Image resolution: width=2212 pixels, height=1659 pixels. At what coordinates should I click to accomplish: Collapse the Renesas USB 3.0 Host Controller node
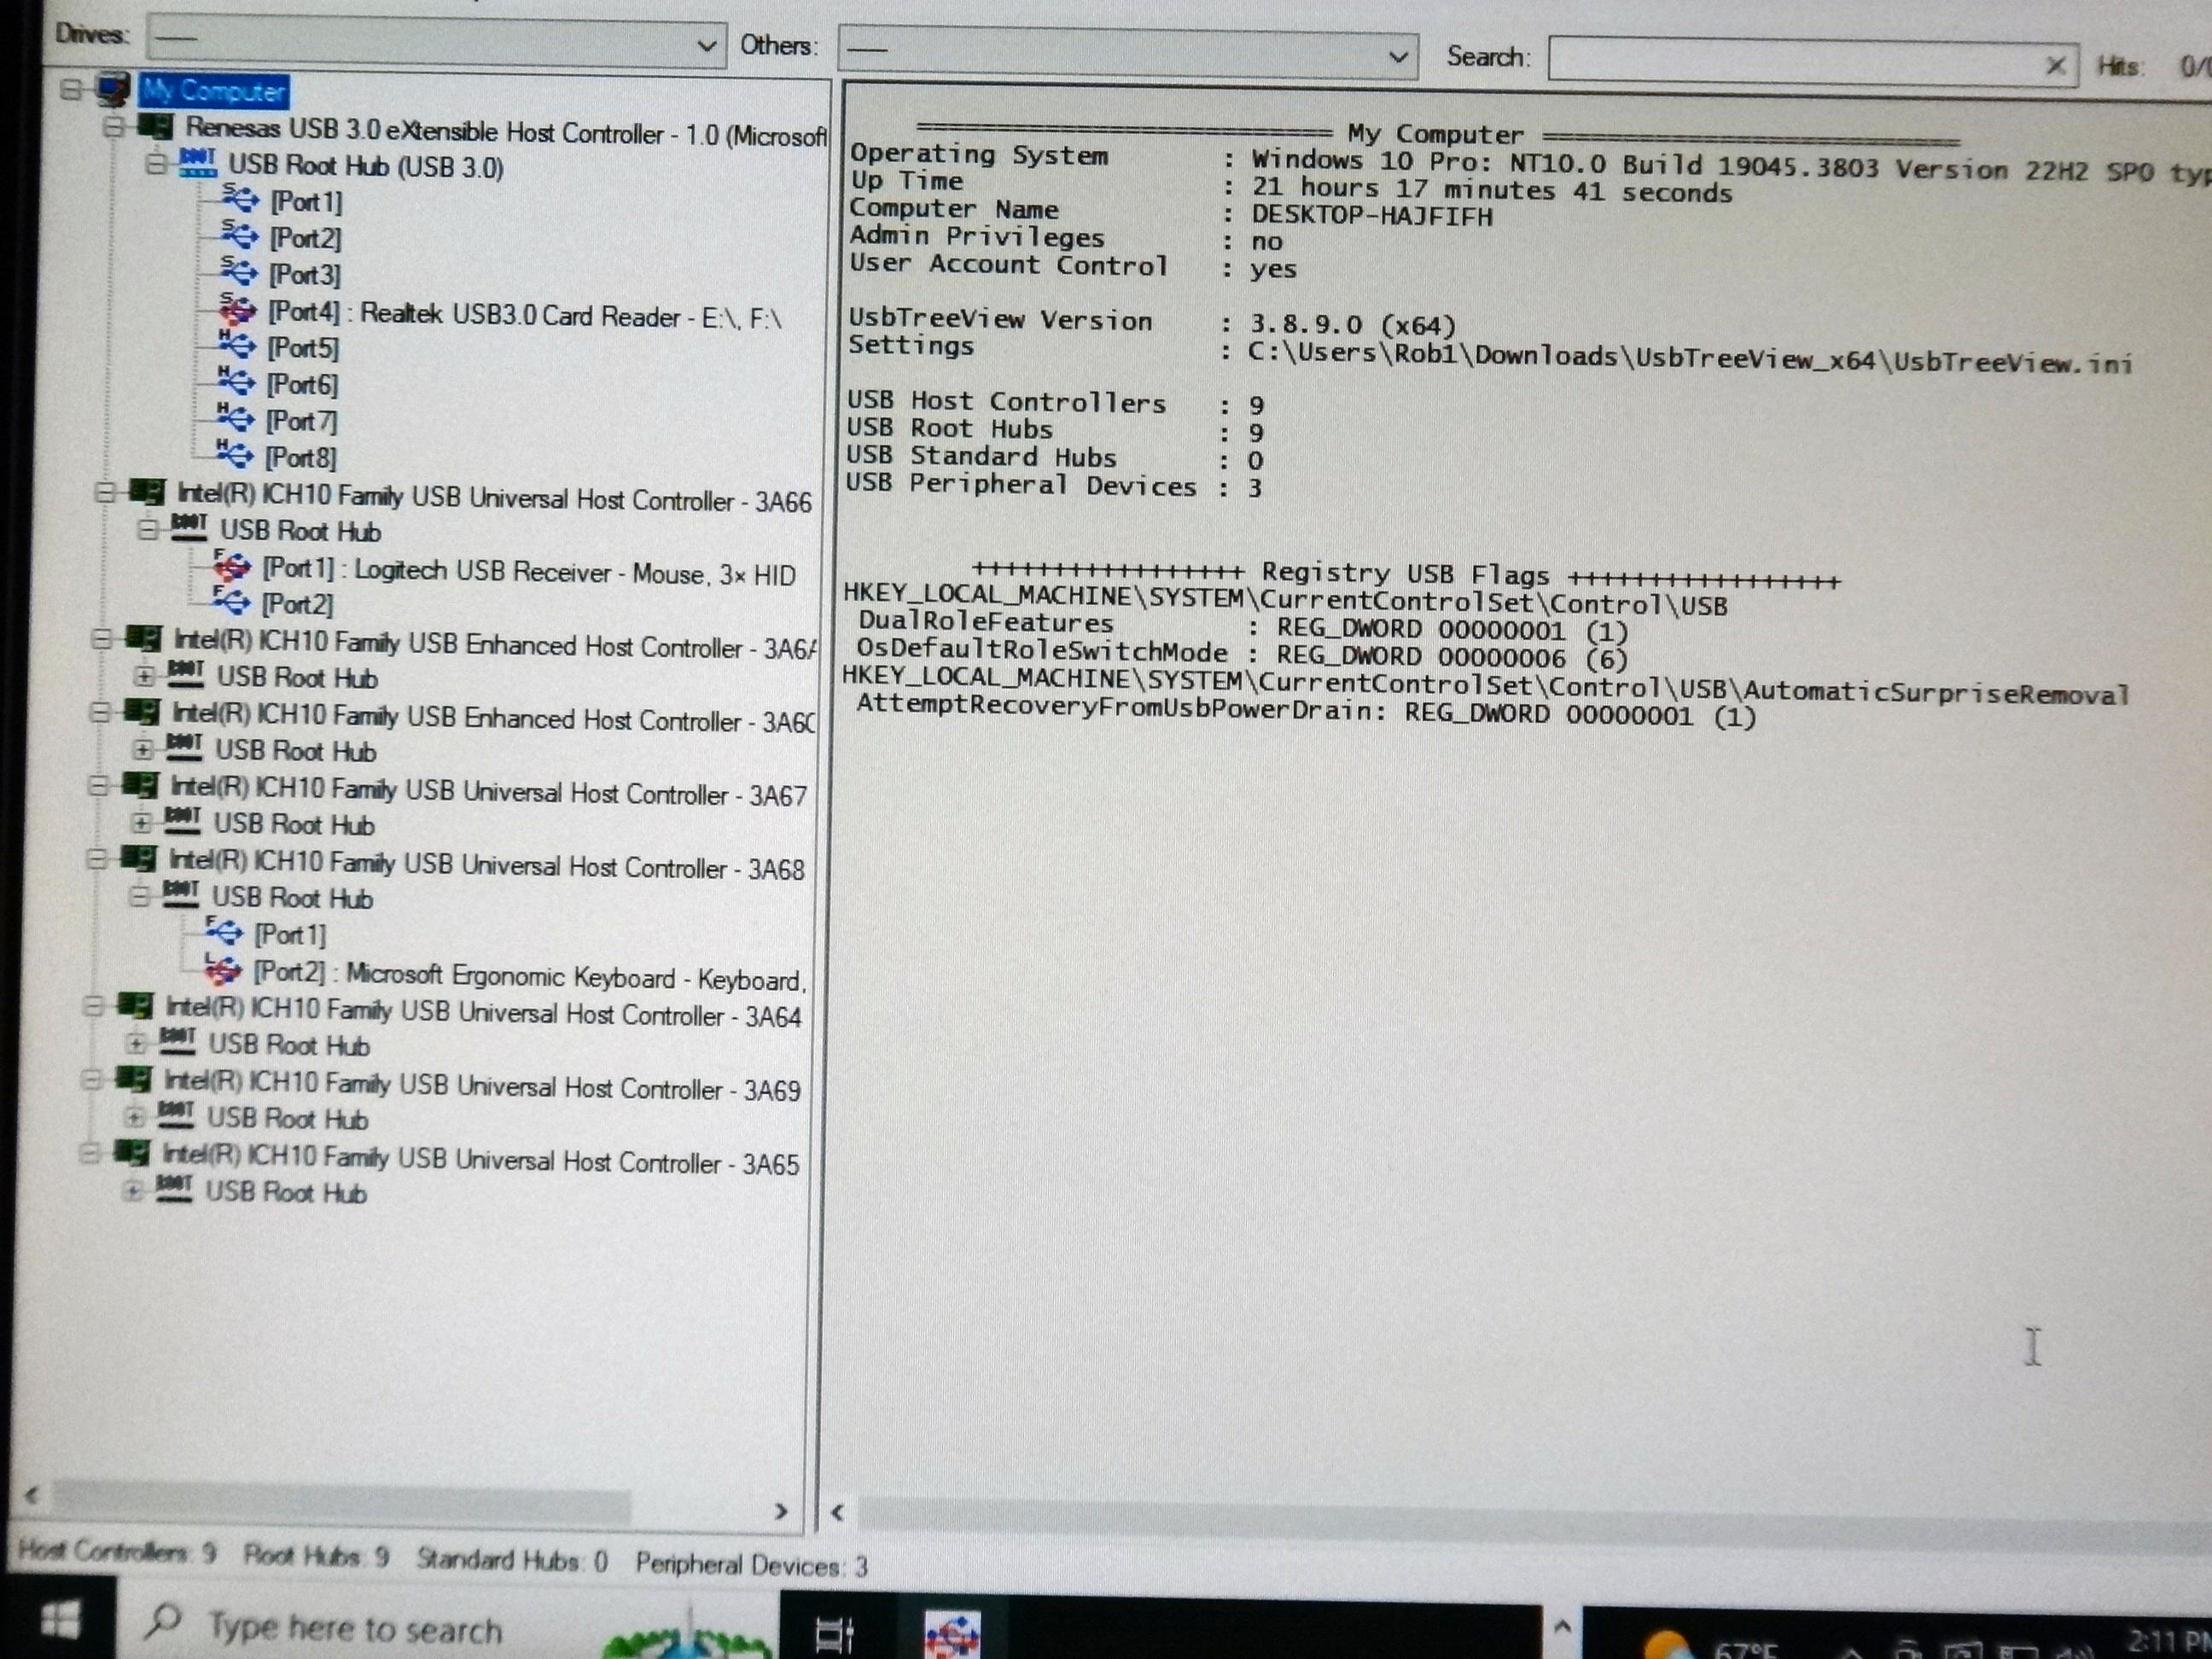tap(115, 127)
